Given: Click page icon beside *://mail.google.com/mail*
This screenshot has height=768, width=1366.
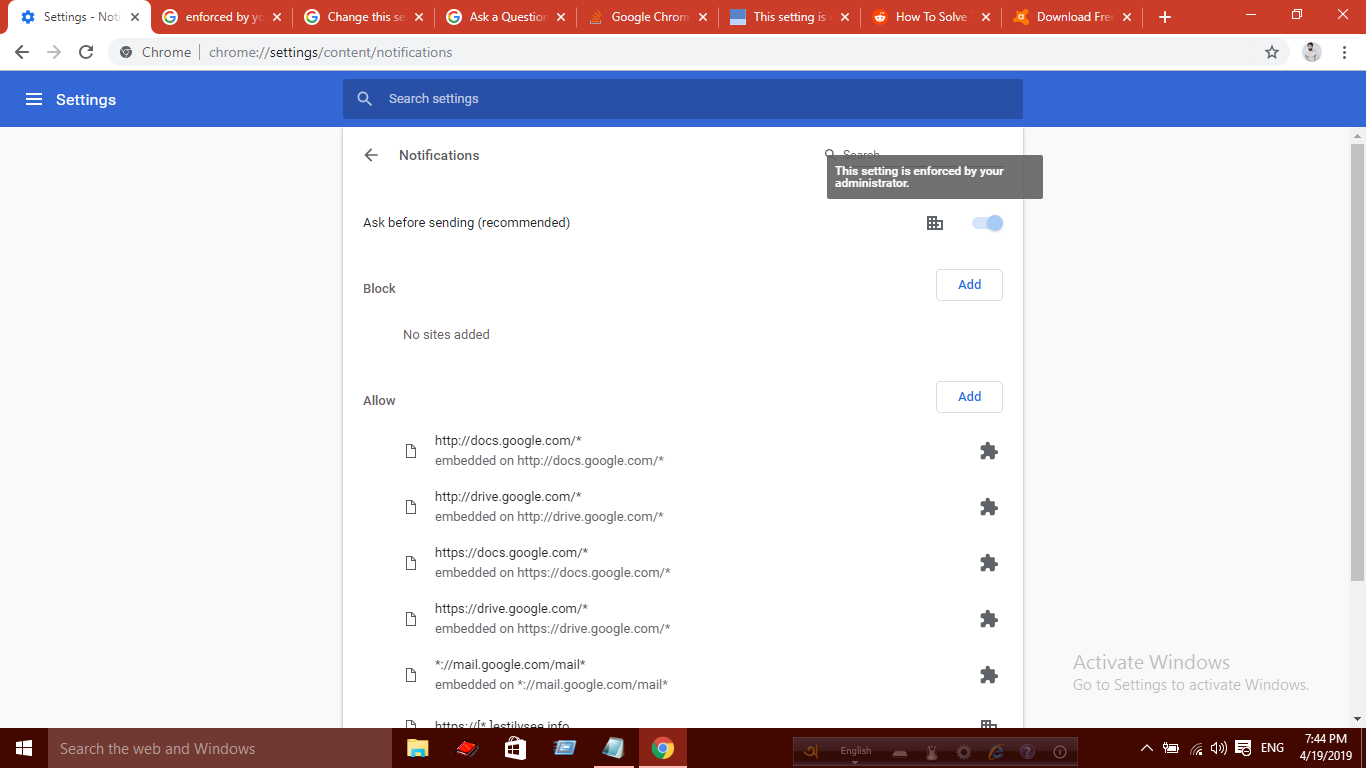Looking at the screenshot, I should (410, 675).
